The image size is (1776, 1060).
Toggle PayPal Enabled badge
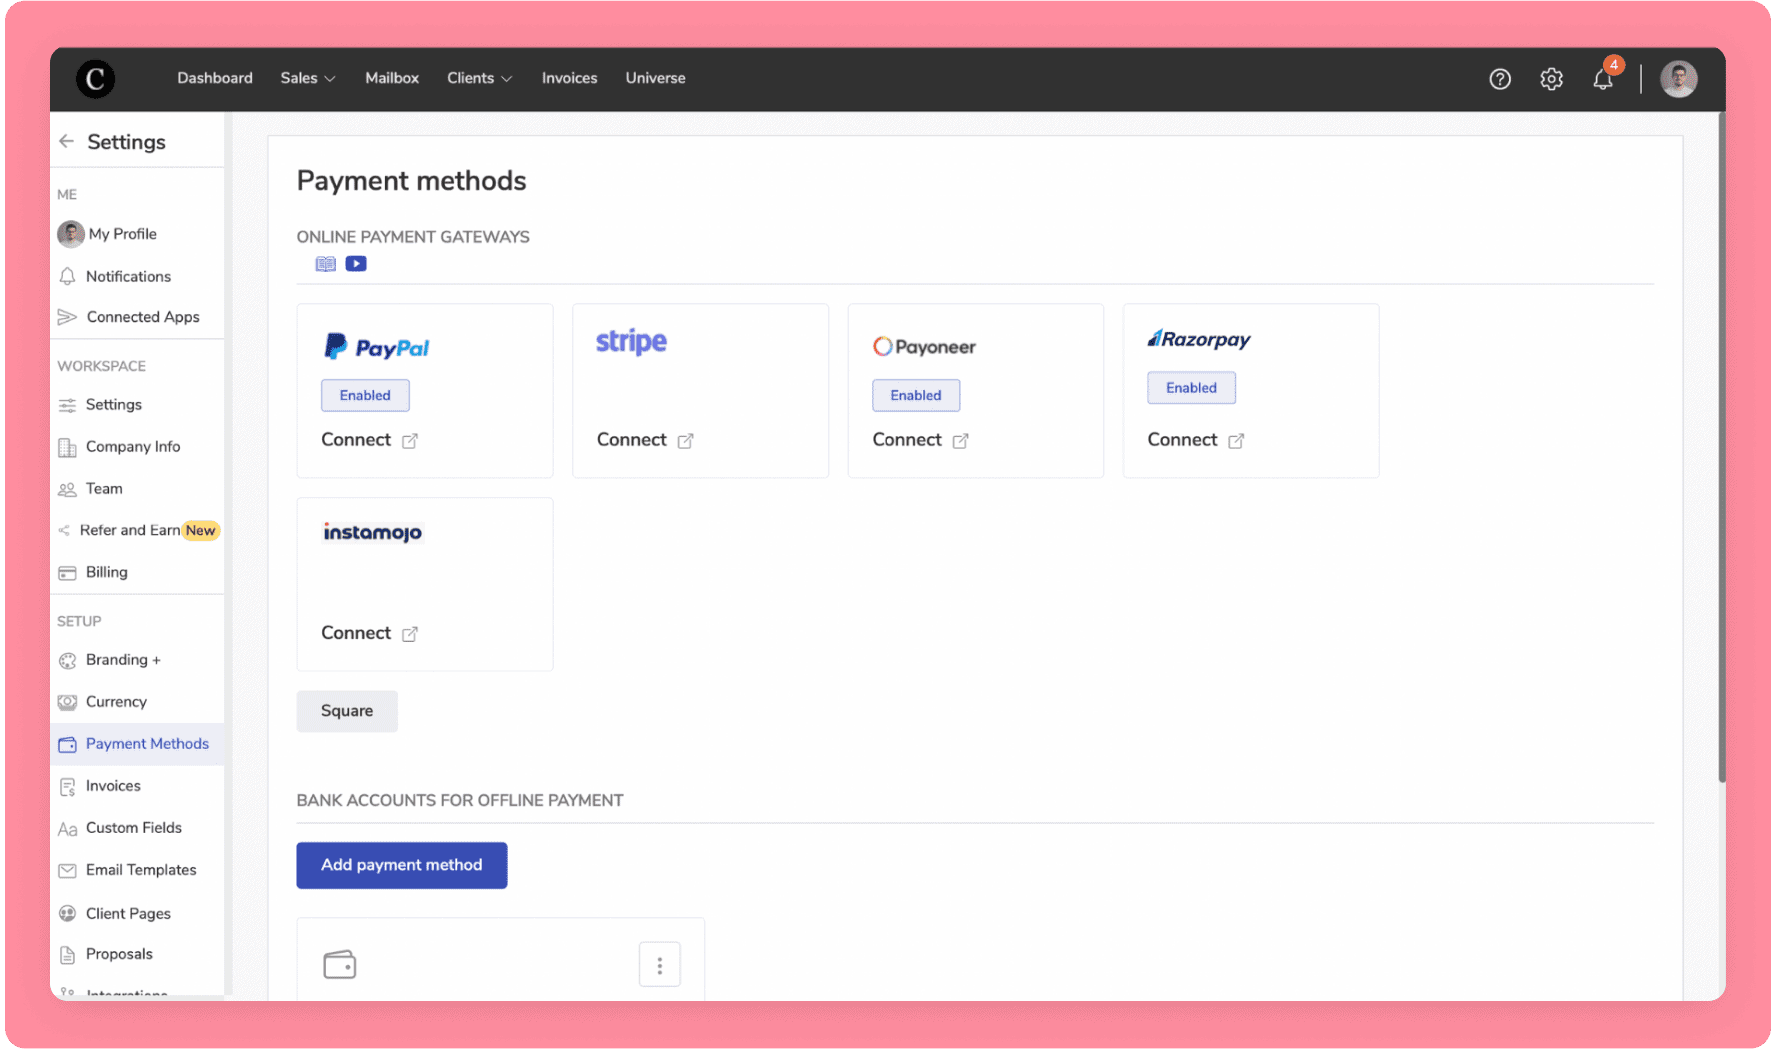[x=365, y=395]
